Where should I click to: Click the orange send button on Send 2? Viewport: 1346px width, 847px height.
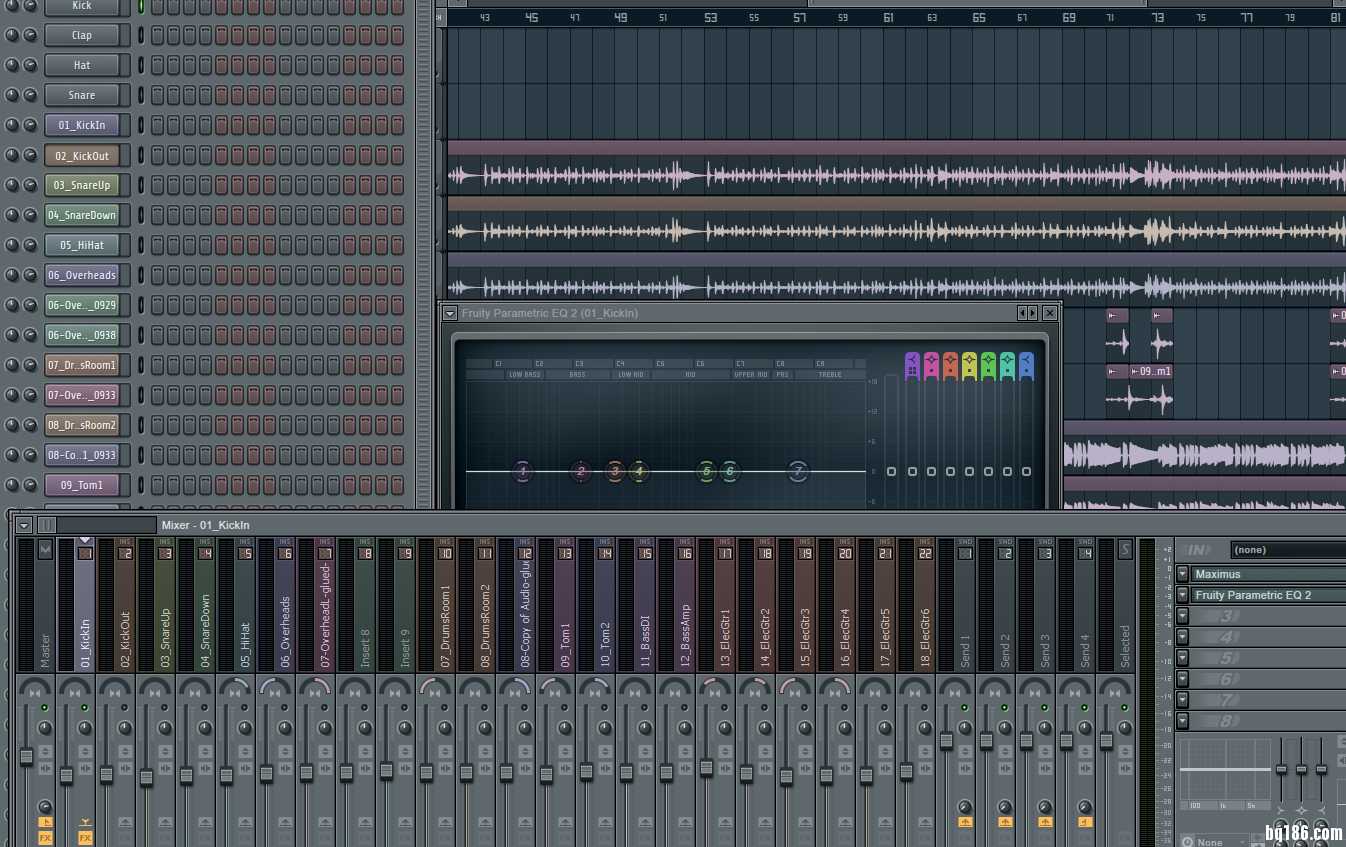tap(1005, 822)
